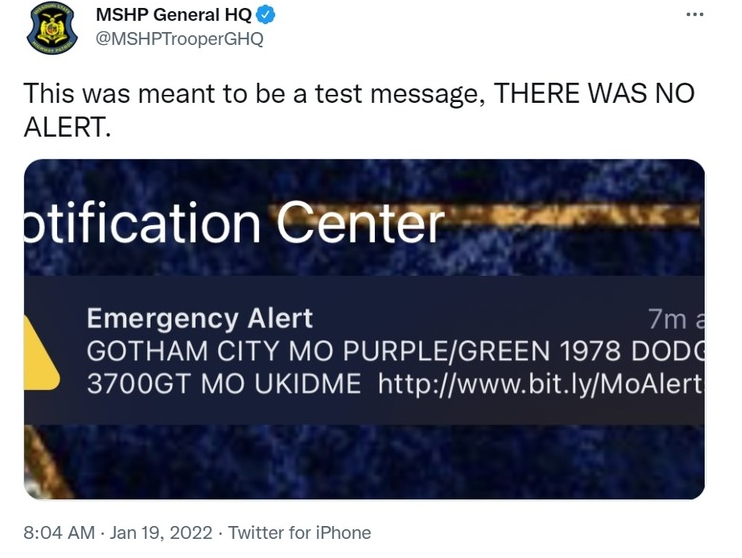Viewport: 742px width, 558px height.
Task: Click the Notification Center heading text
Action: point(234,222)
